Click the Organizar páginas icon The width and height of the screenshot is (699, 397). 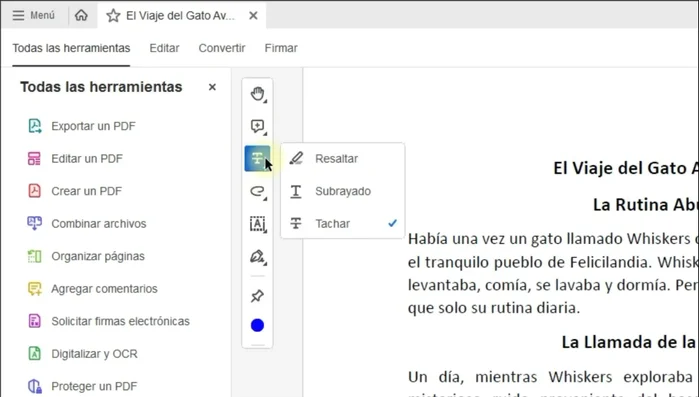click(34, 256)
